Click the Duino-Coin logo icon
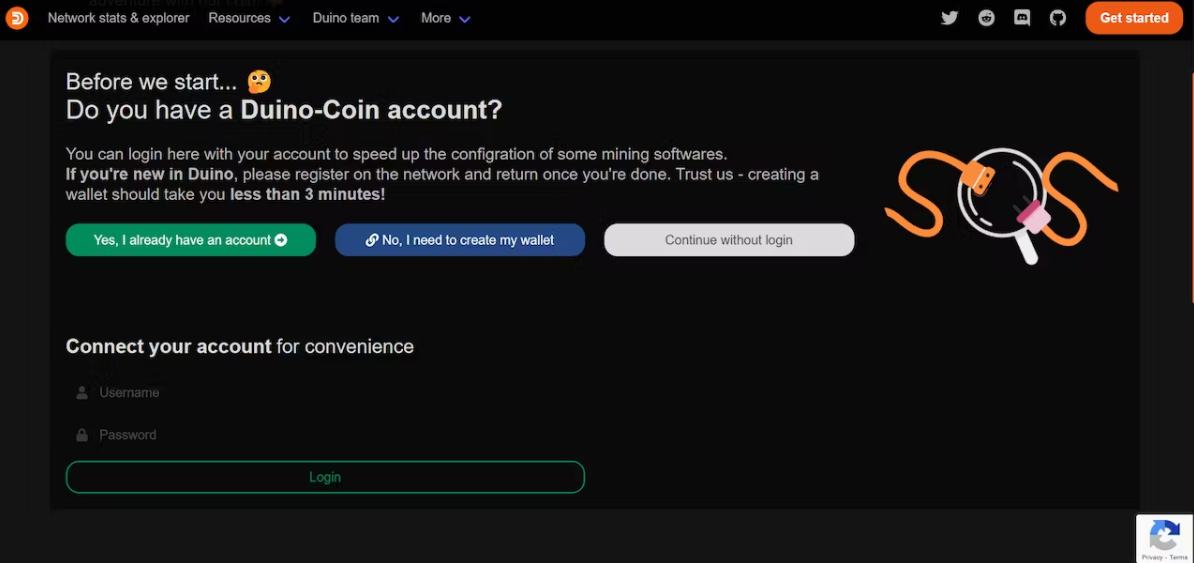This screenshot has width=1194, height=563. pyautogui.click(x=17, y=18)
